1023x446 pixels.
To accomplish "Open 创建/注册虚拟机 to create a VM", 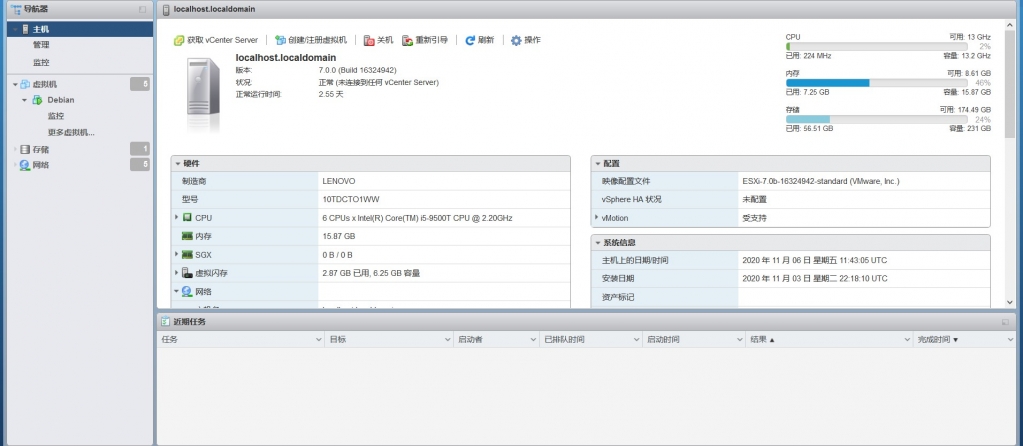I will 311,40.
